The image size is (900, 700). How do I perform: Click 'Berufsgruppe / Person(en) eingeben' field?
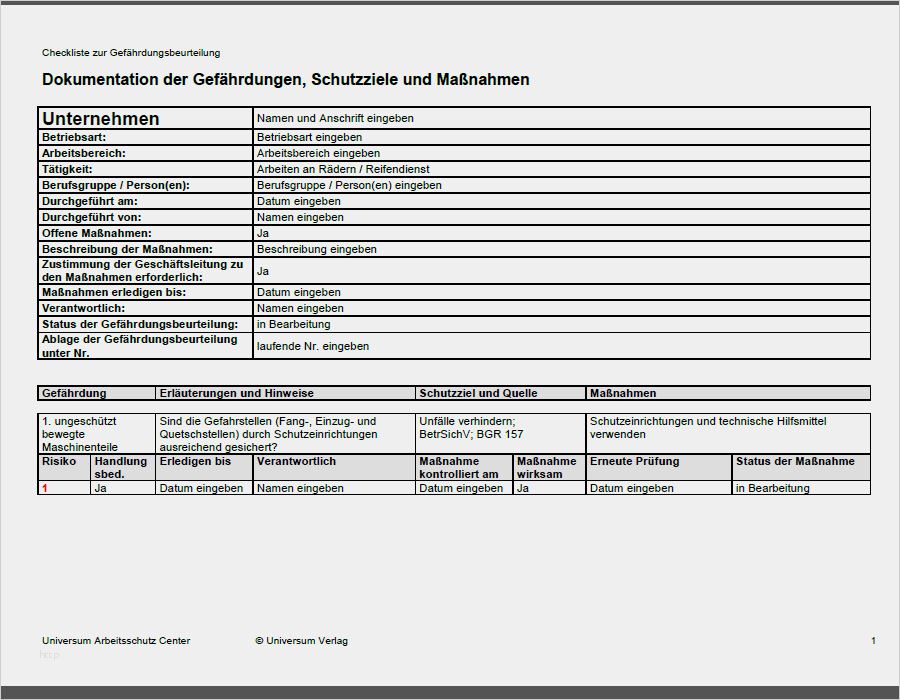561,185
